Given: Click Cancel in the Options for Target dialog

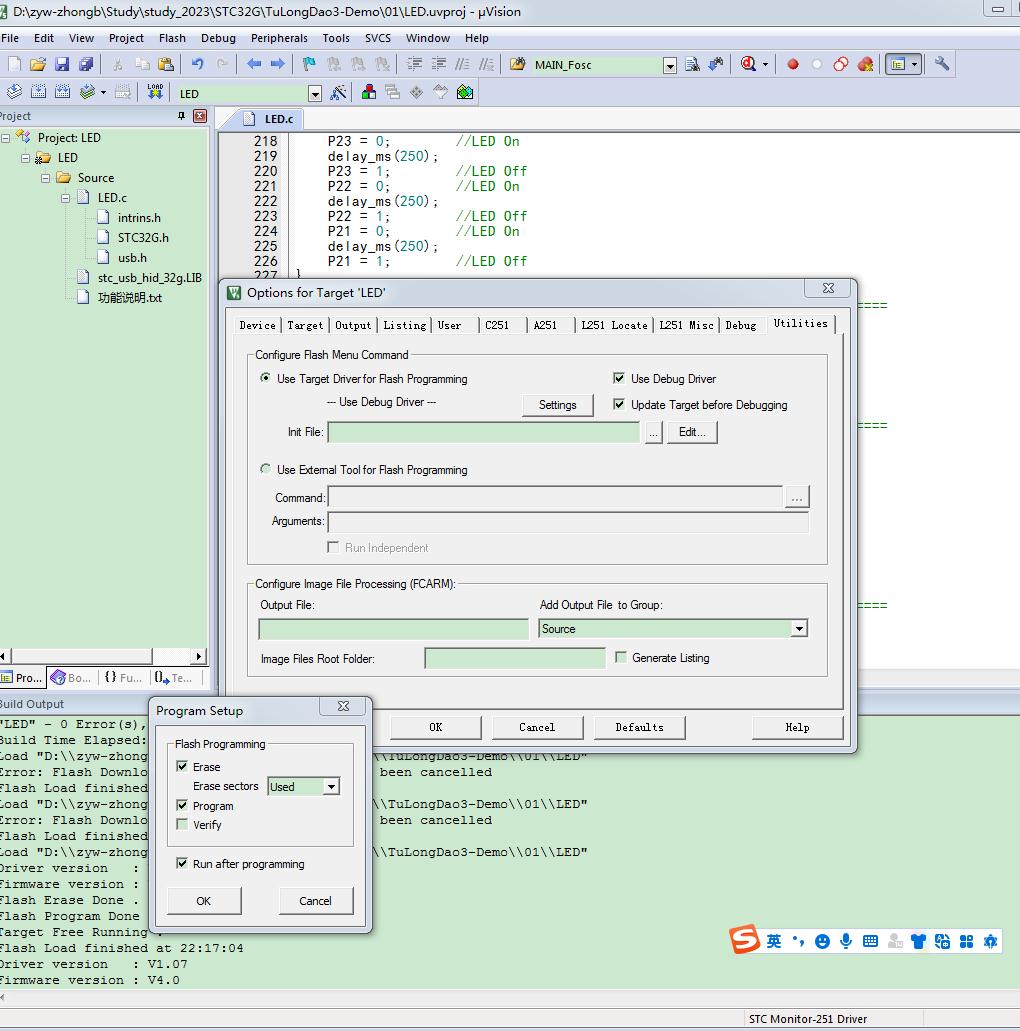Looking at the screenshot, I should coord(537,727).
